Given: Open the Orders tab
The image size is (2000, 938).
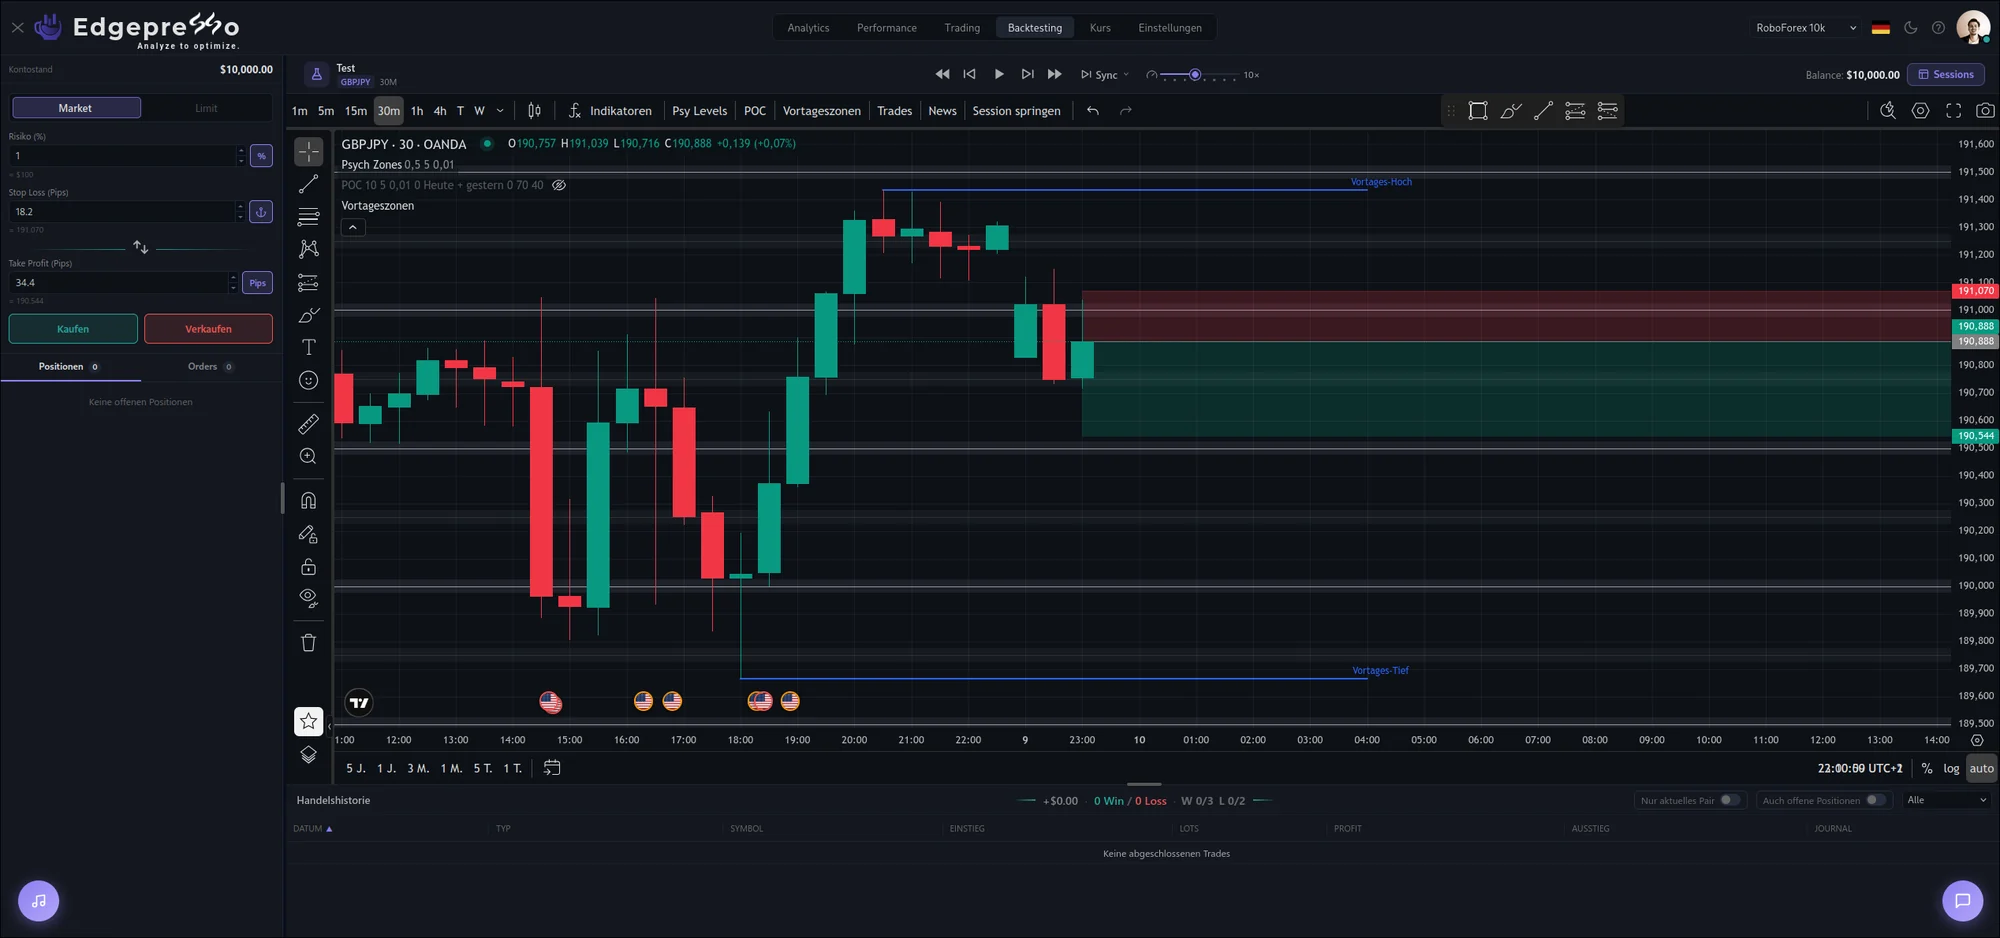Looking at the screenshot, I should click(x=210, y=367).
